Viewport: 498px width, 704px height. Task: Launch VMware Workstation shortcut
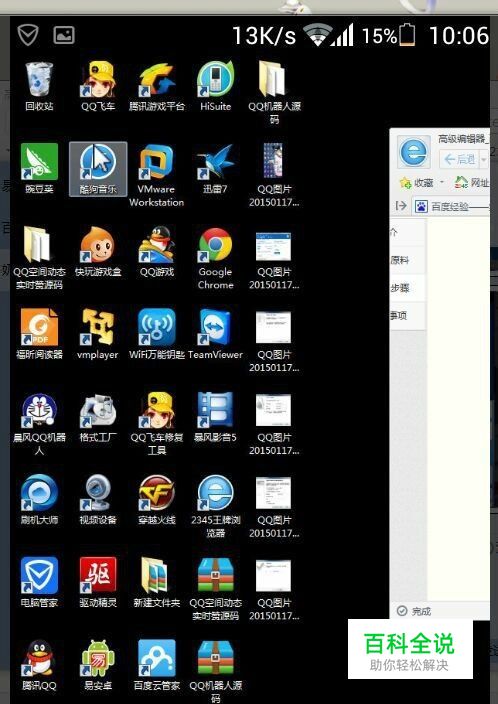[157, 175]
